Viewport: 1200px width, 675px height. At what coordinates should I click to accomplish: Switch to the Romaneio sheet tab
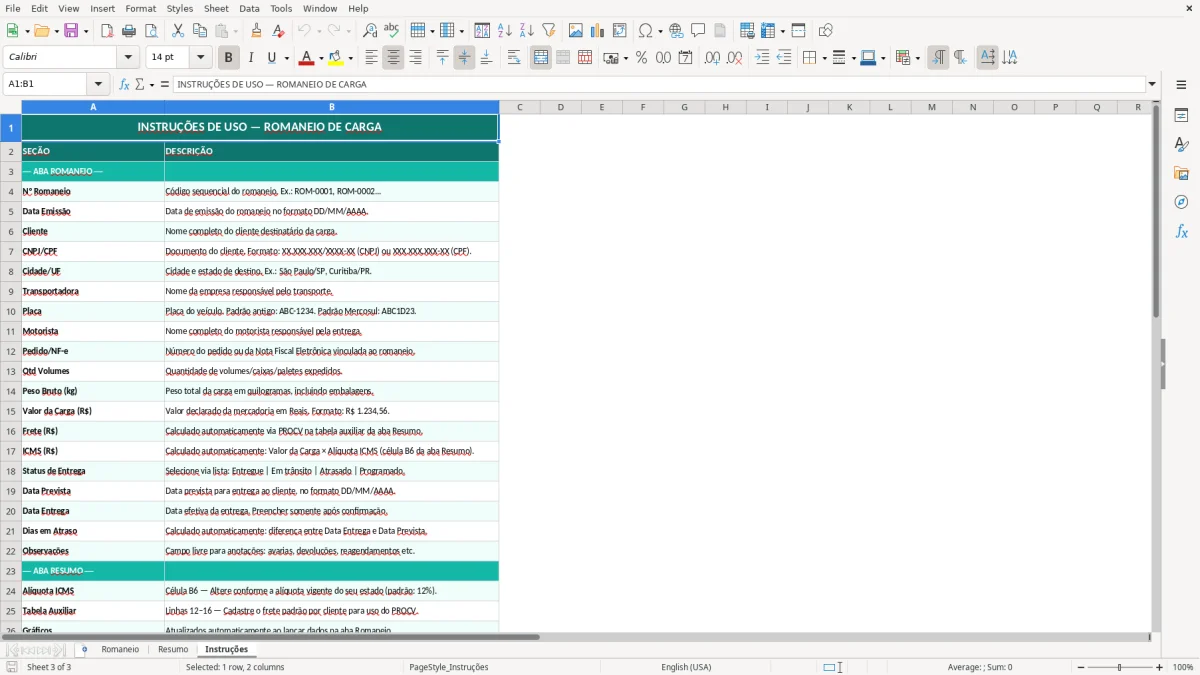point(120,649)
